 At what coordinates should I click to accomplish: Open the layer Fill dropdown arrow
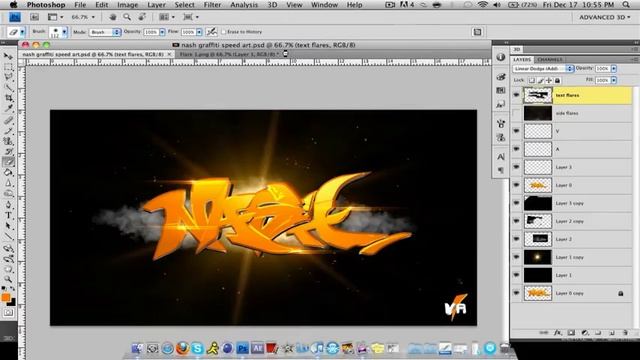(x=613, y=80)
